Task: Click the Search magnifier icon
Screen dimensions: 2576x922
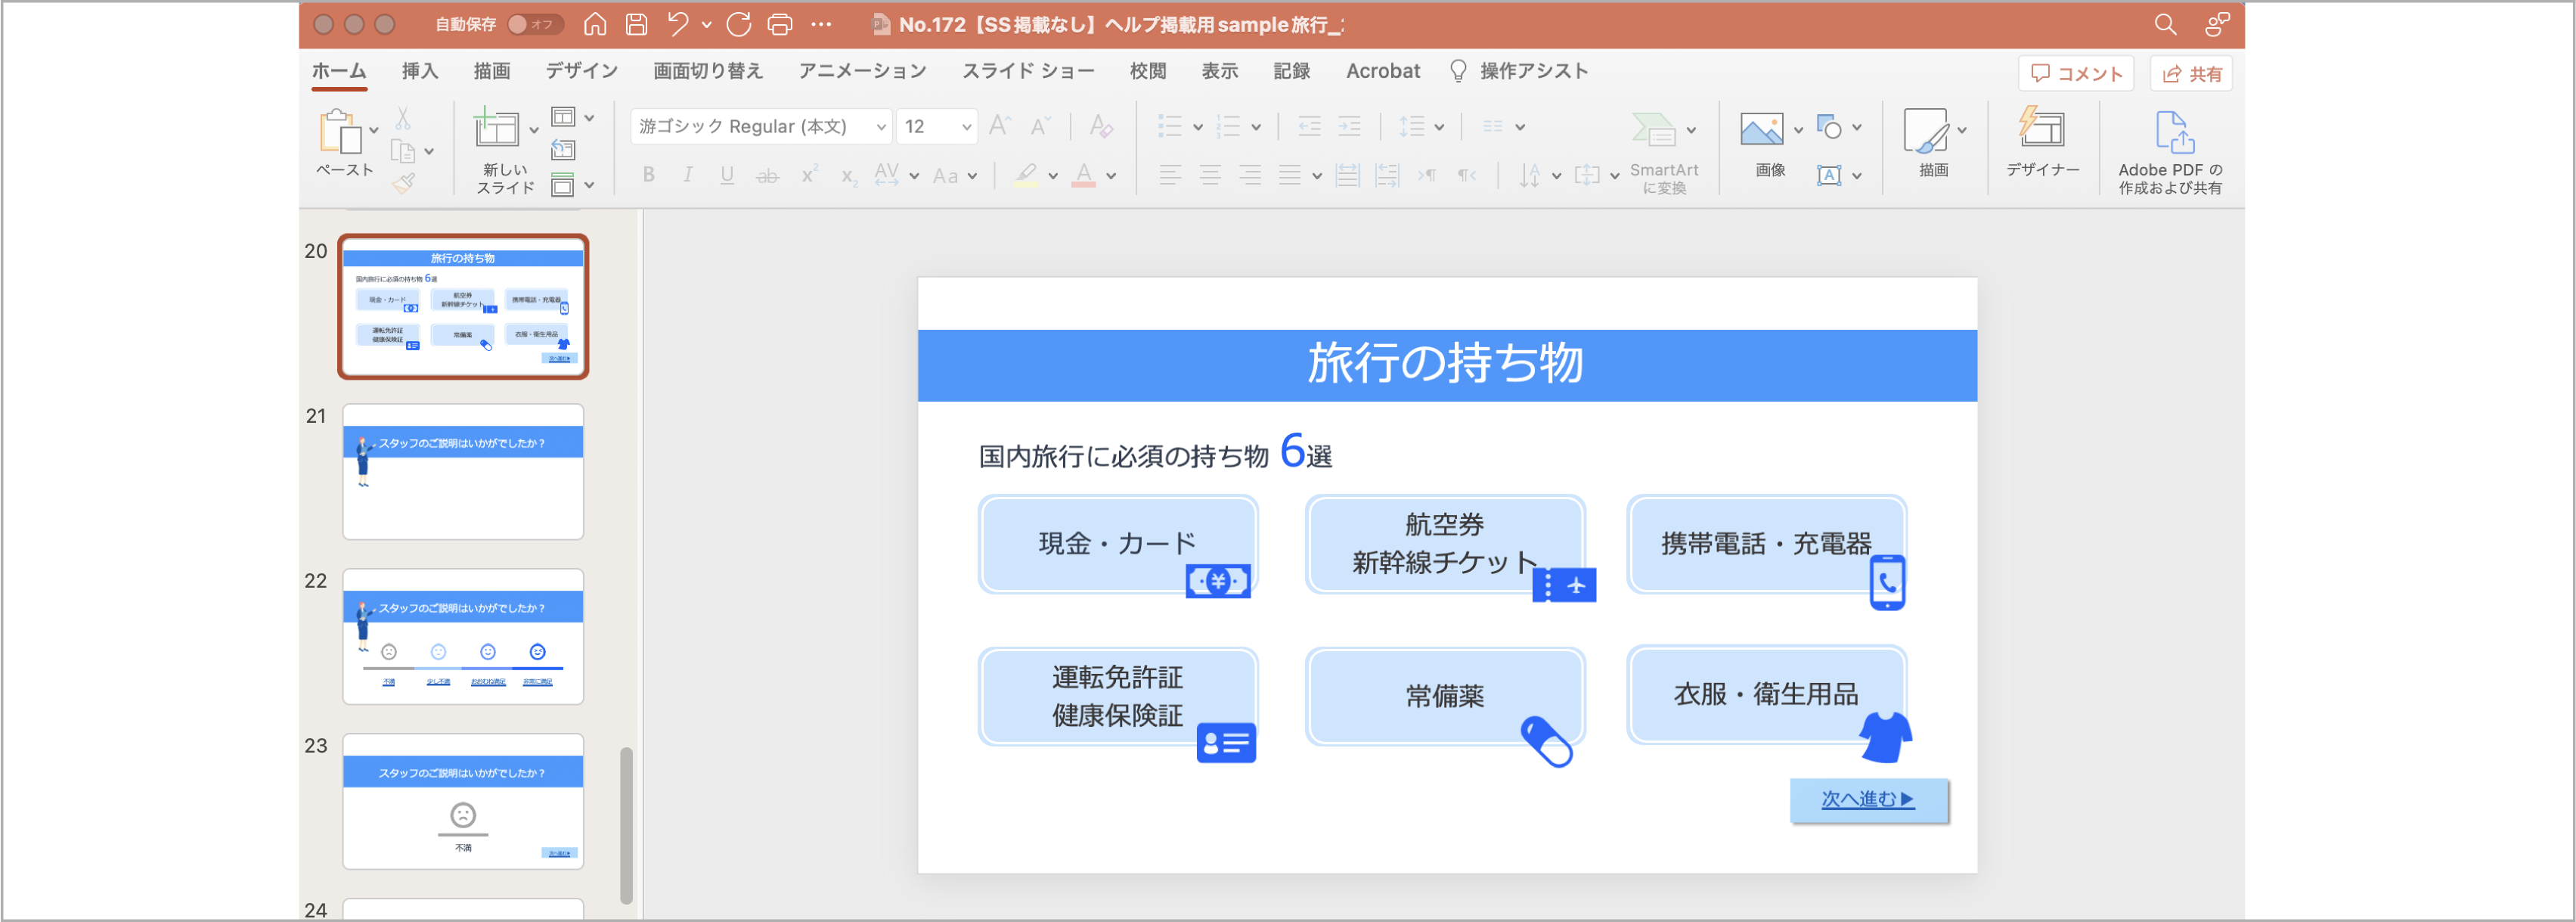Action: pyautogui.click(x=2165, y=24)
